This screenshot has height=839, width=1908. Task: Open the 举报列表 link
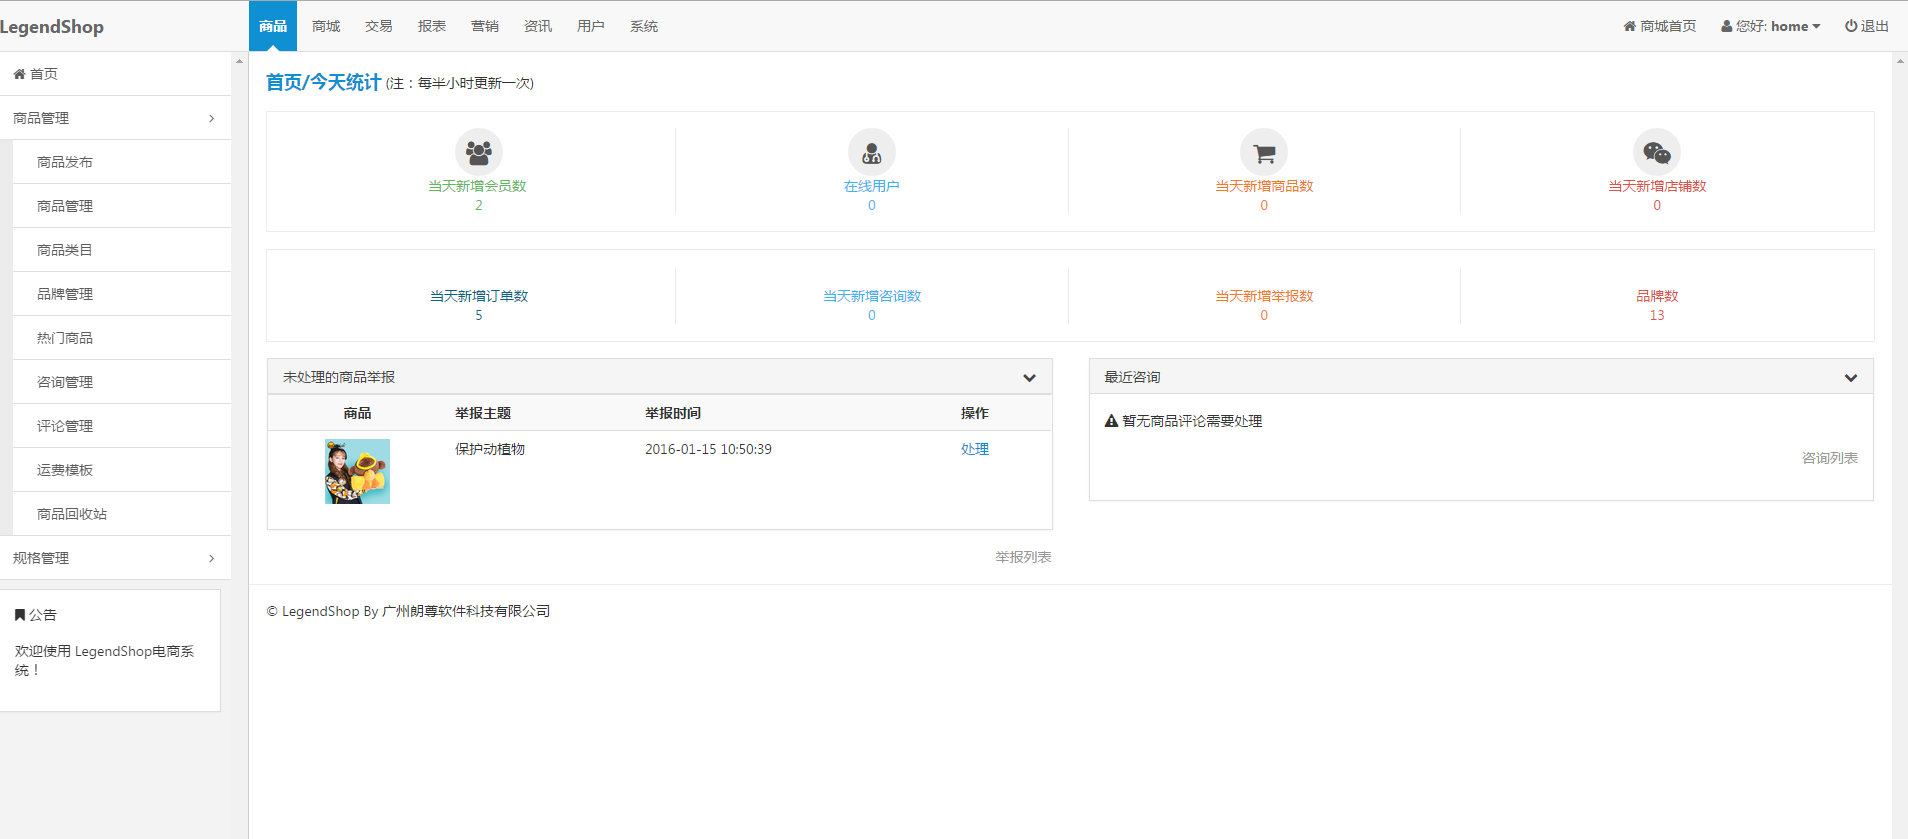click(1023, 557)
